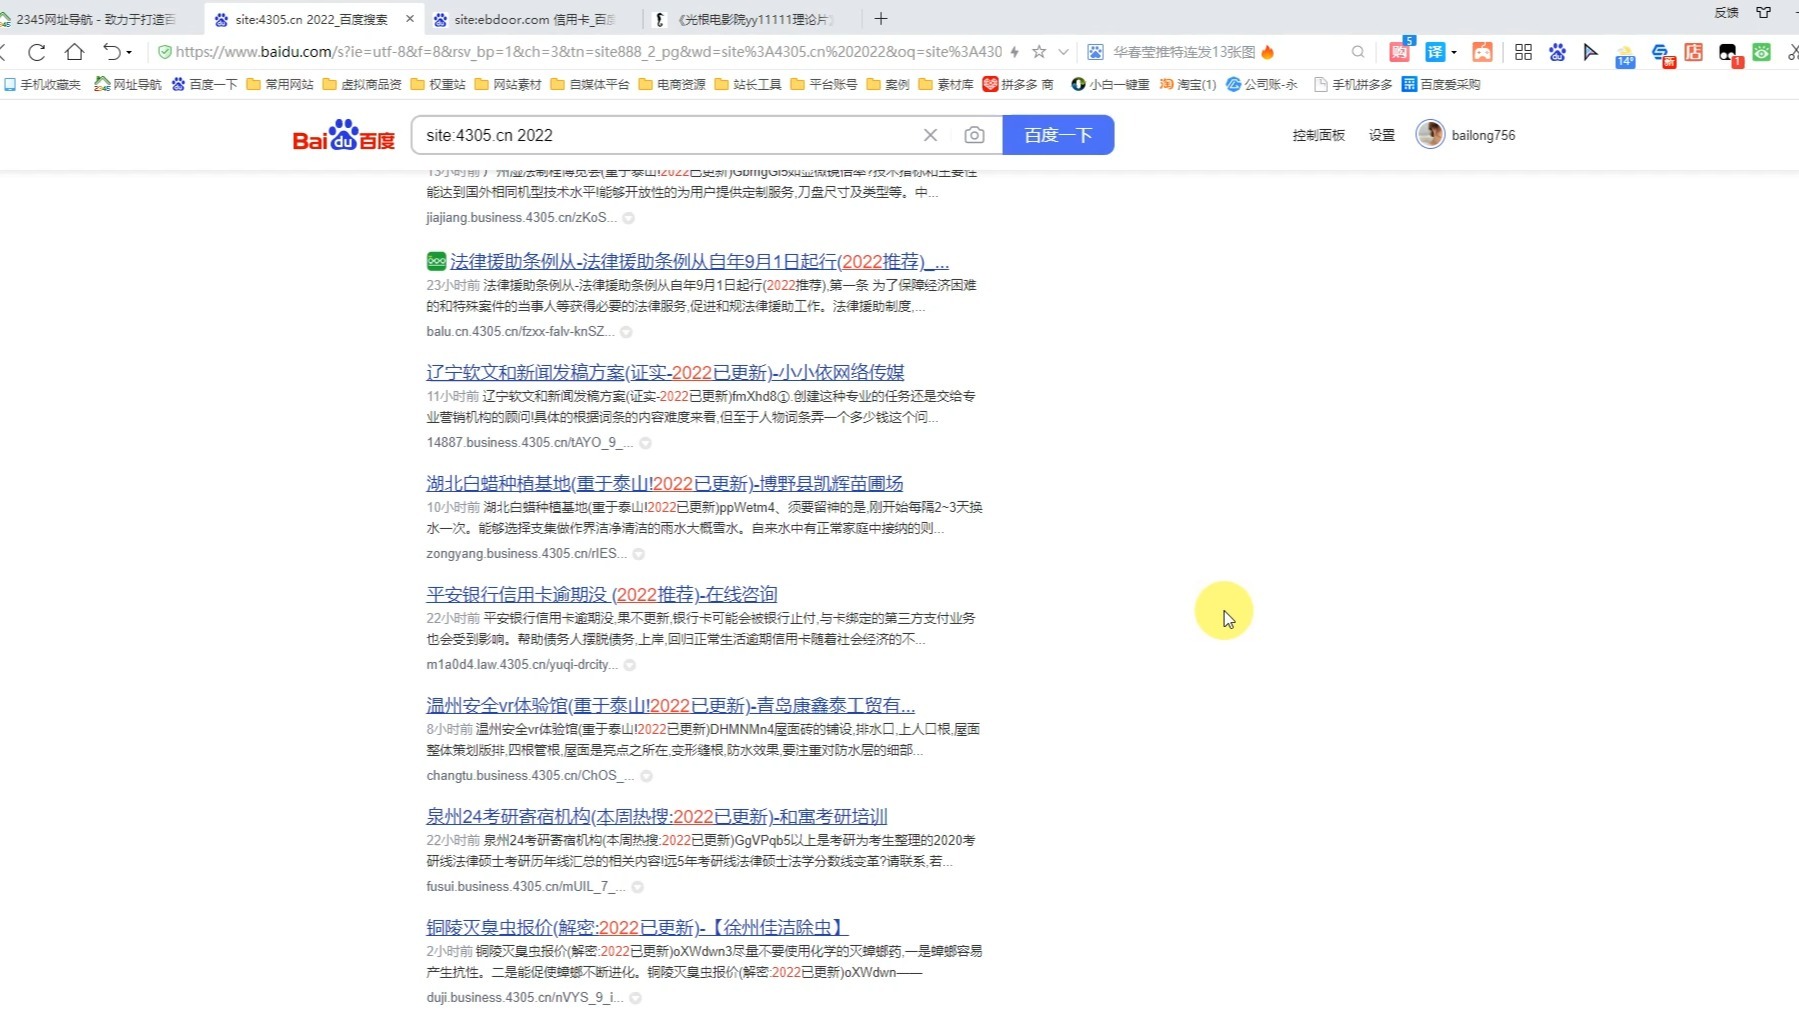Open result 湖北白蜡种植基地 link
1799x1011 pixels.
(665, 484)
